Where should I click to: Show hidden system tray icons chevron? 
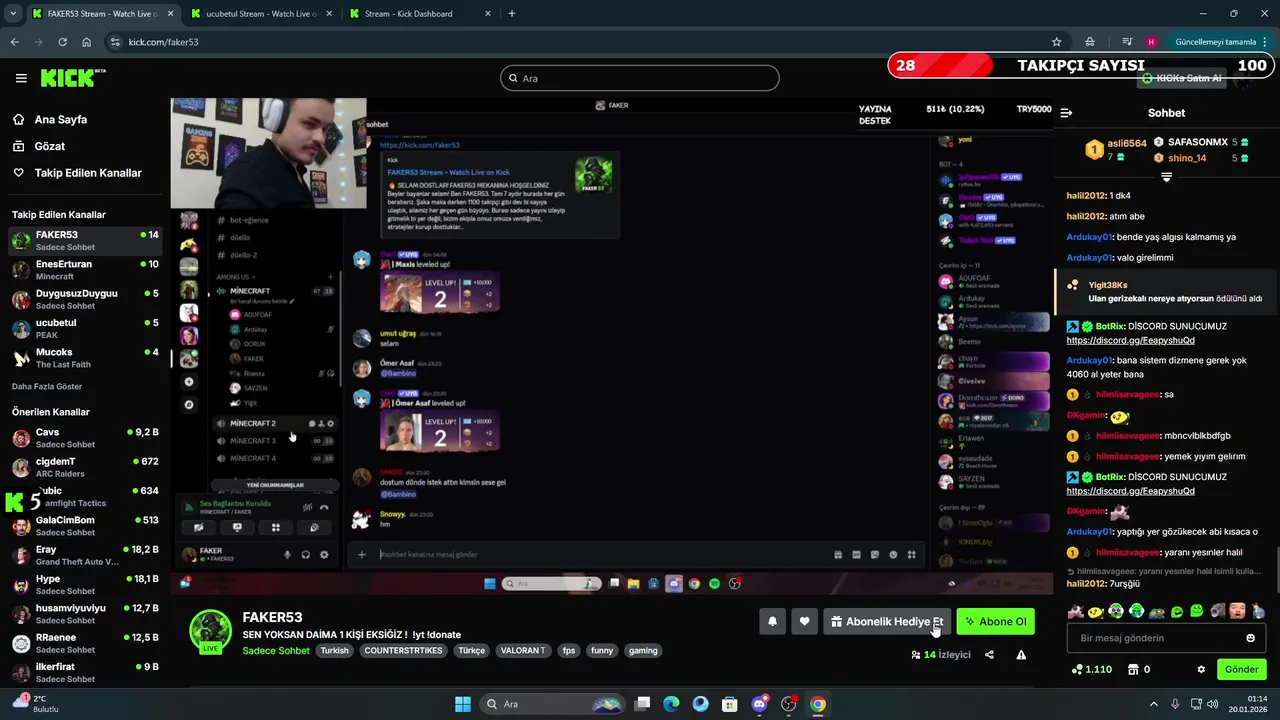coord(1153,704)
